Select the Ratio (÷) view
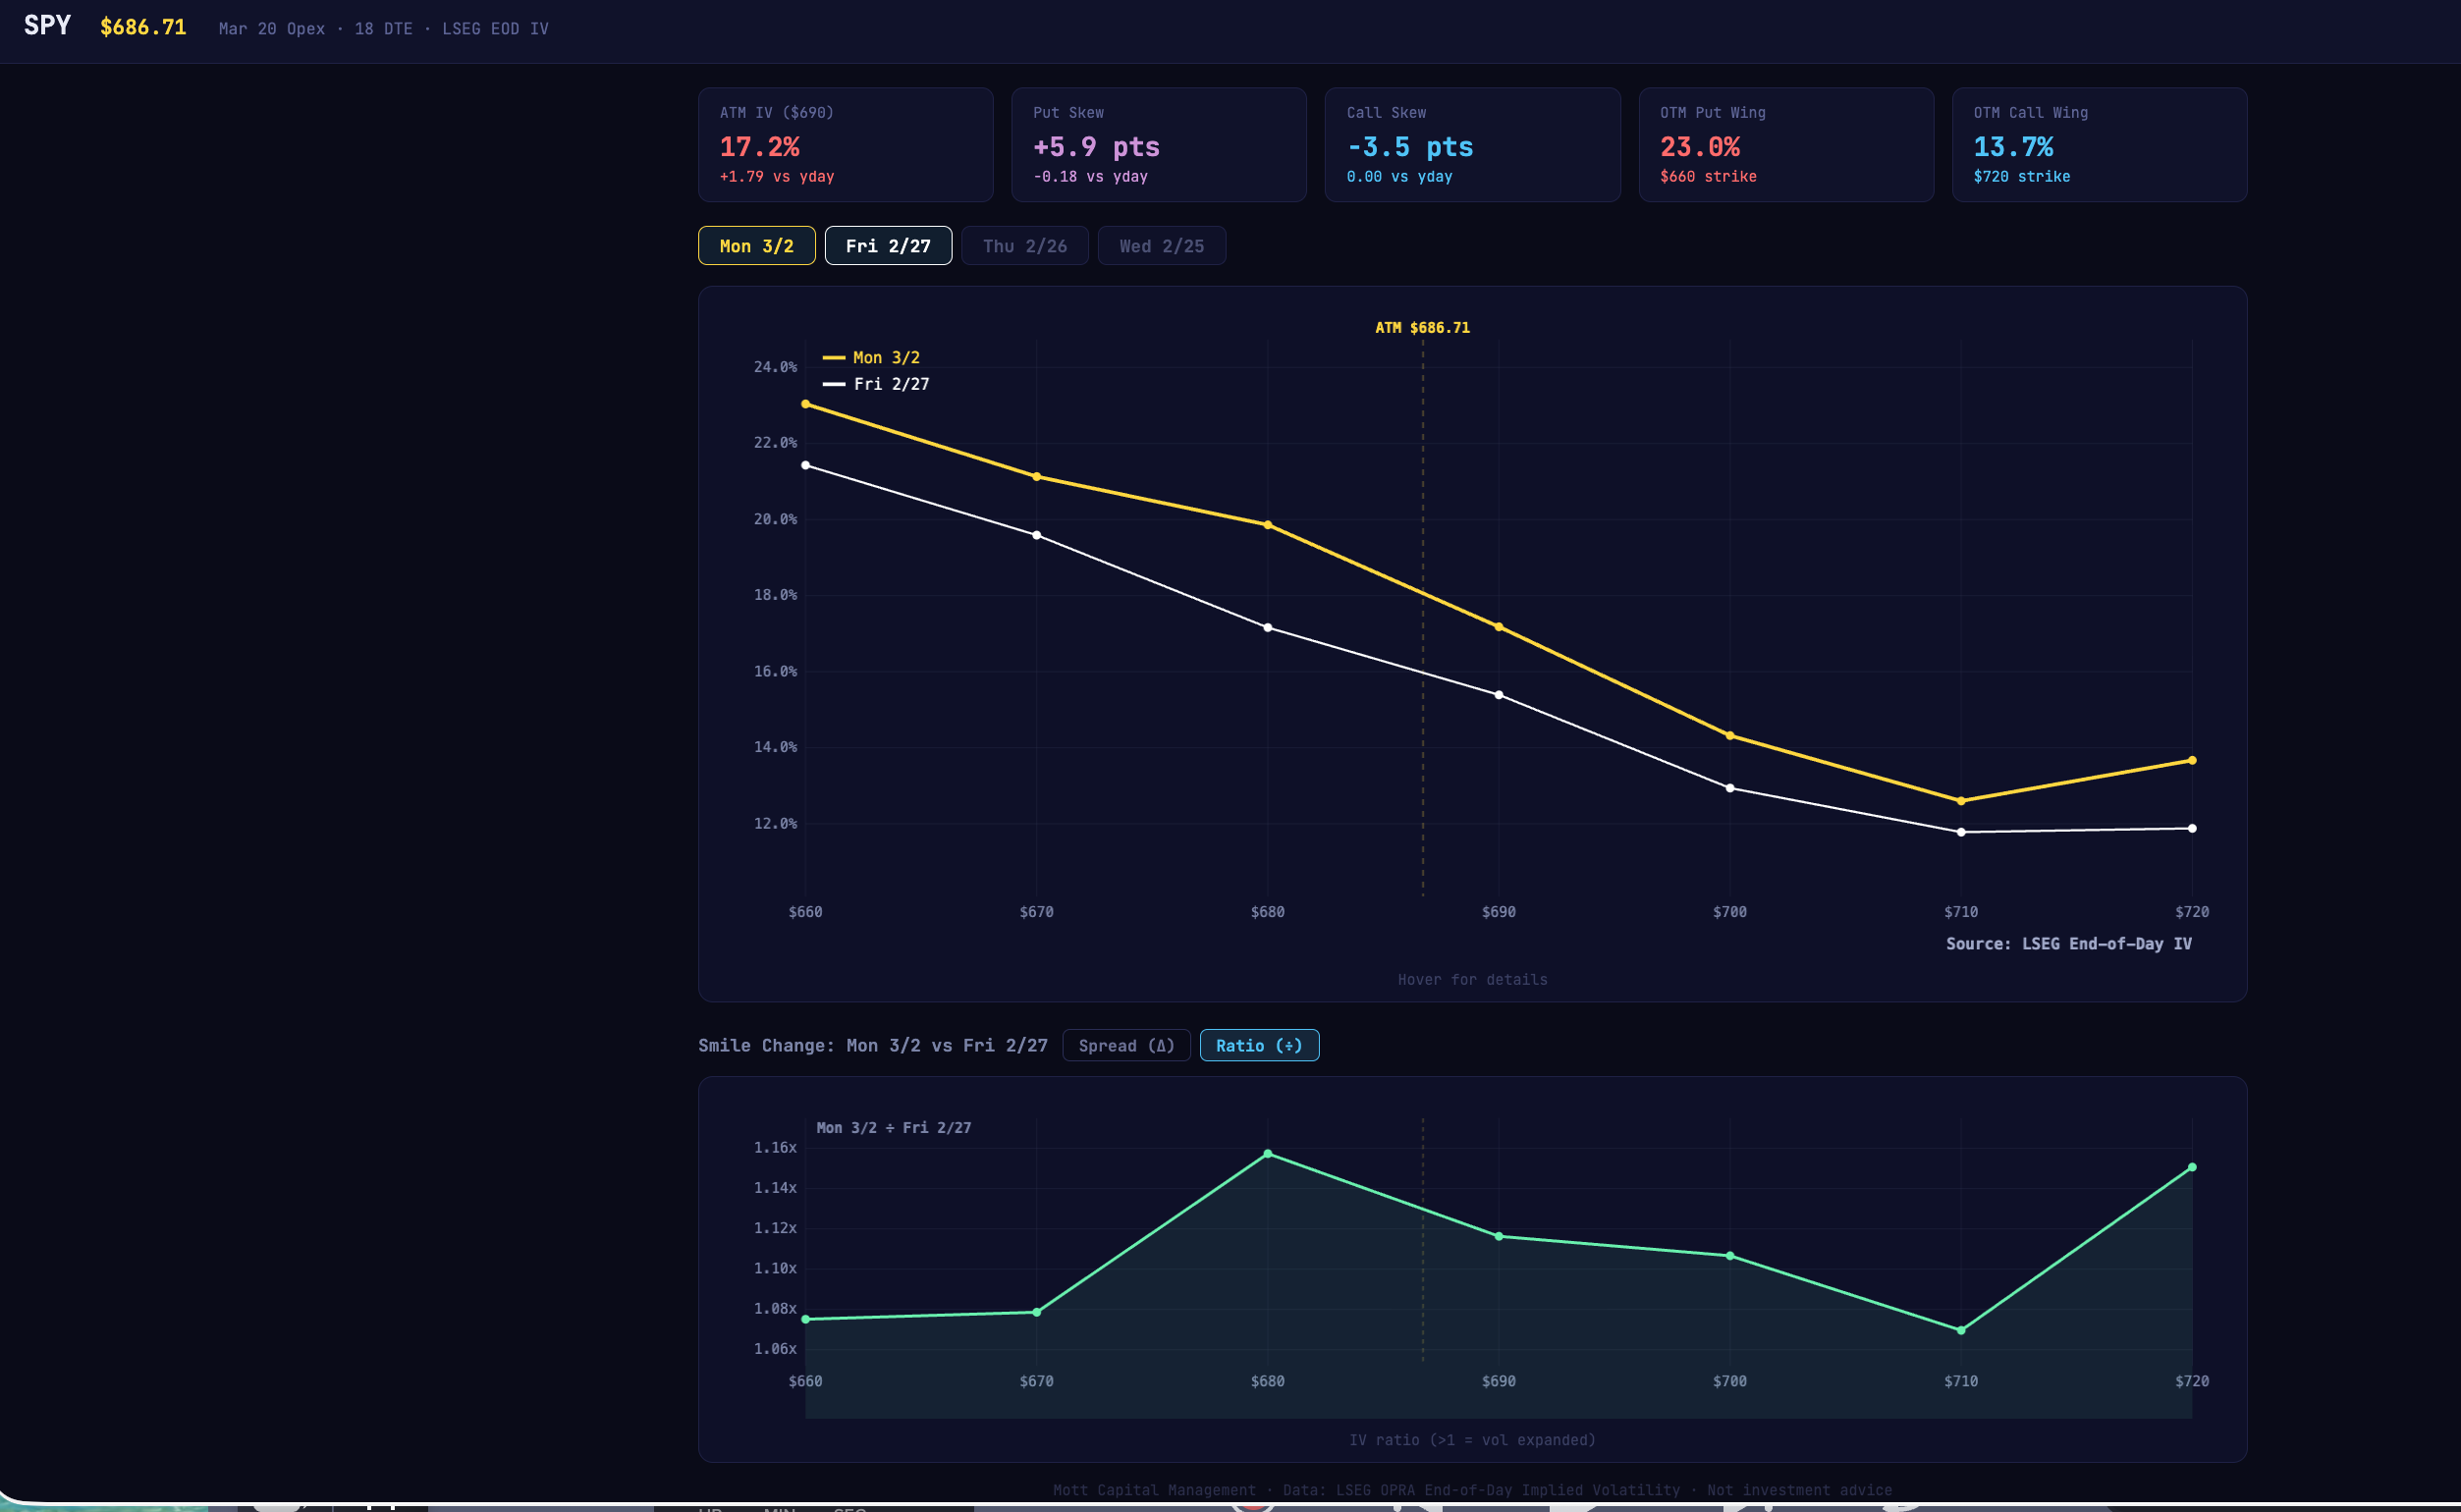Viewport: 2461px width, 1512px height. click(x=1258, y=1045)
